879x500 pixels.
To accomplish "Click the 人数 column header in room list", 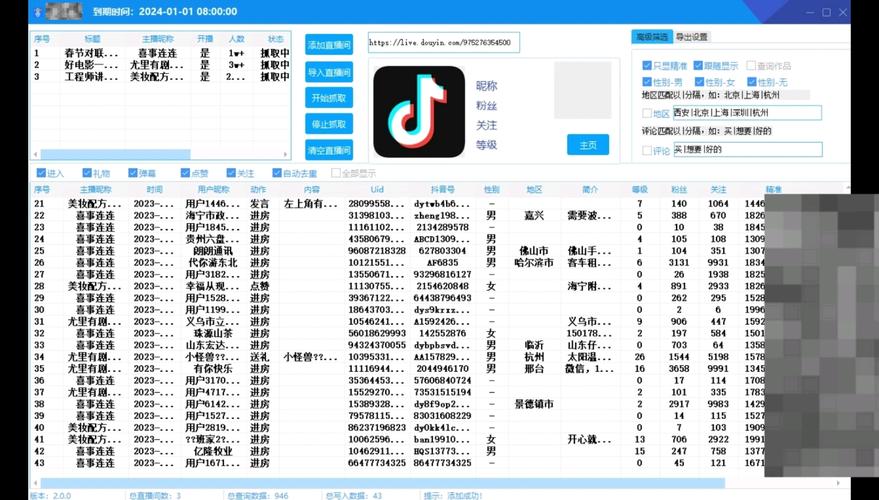I will click(x=237, y=39).
